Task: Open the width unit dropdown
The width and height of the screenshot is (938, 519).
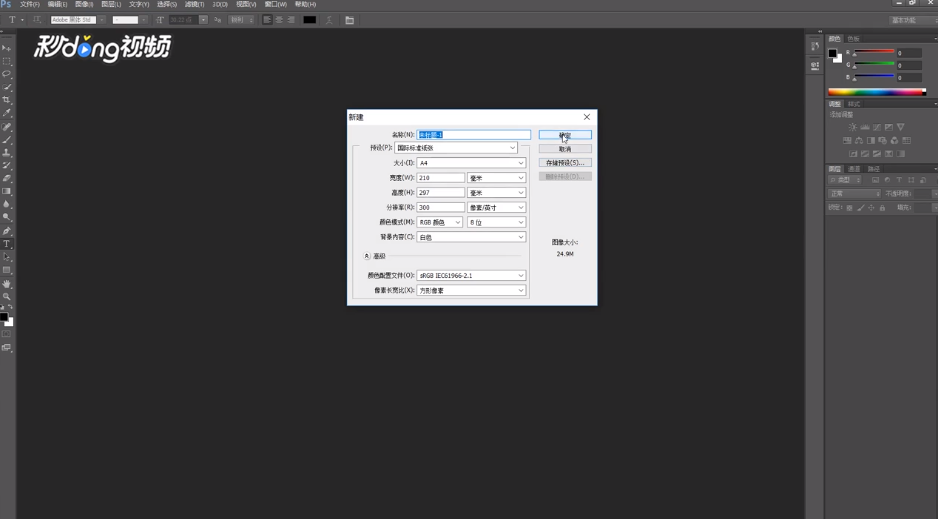Action: (x=497, y=178)
